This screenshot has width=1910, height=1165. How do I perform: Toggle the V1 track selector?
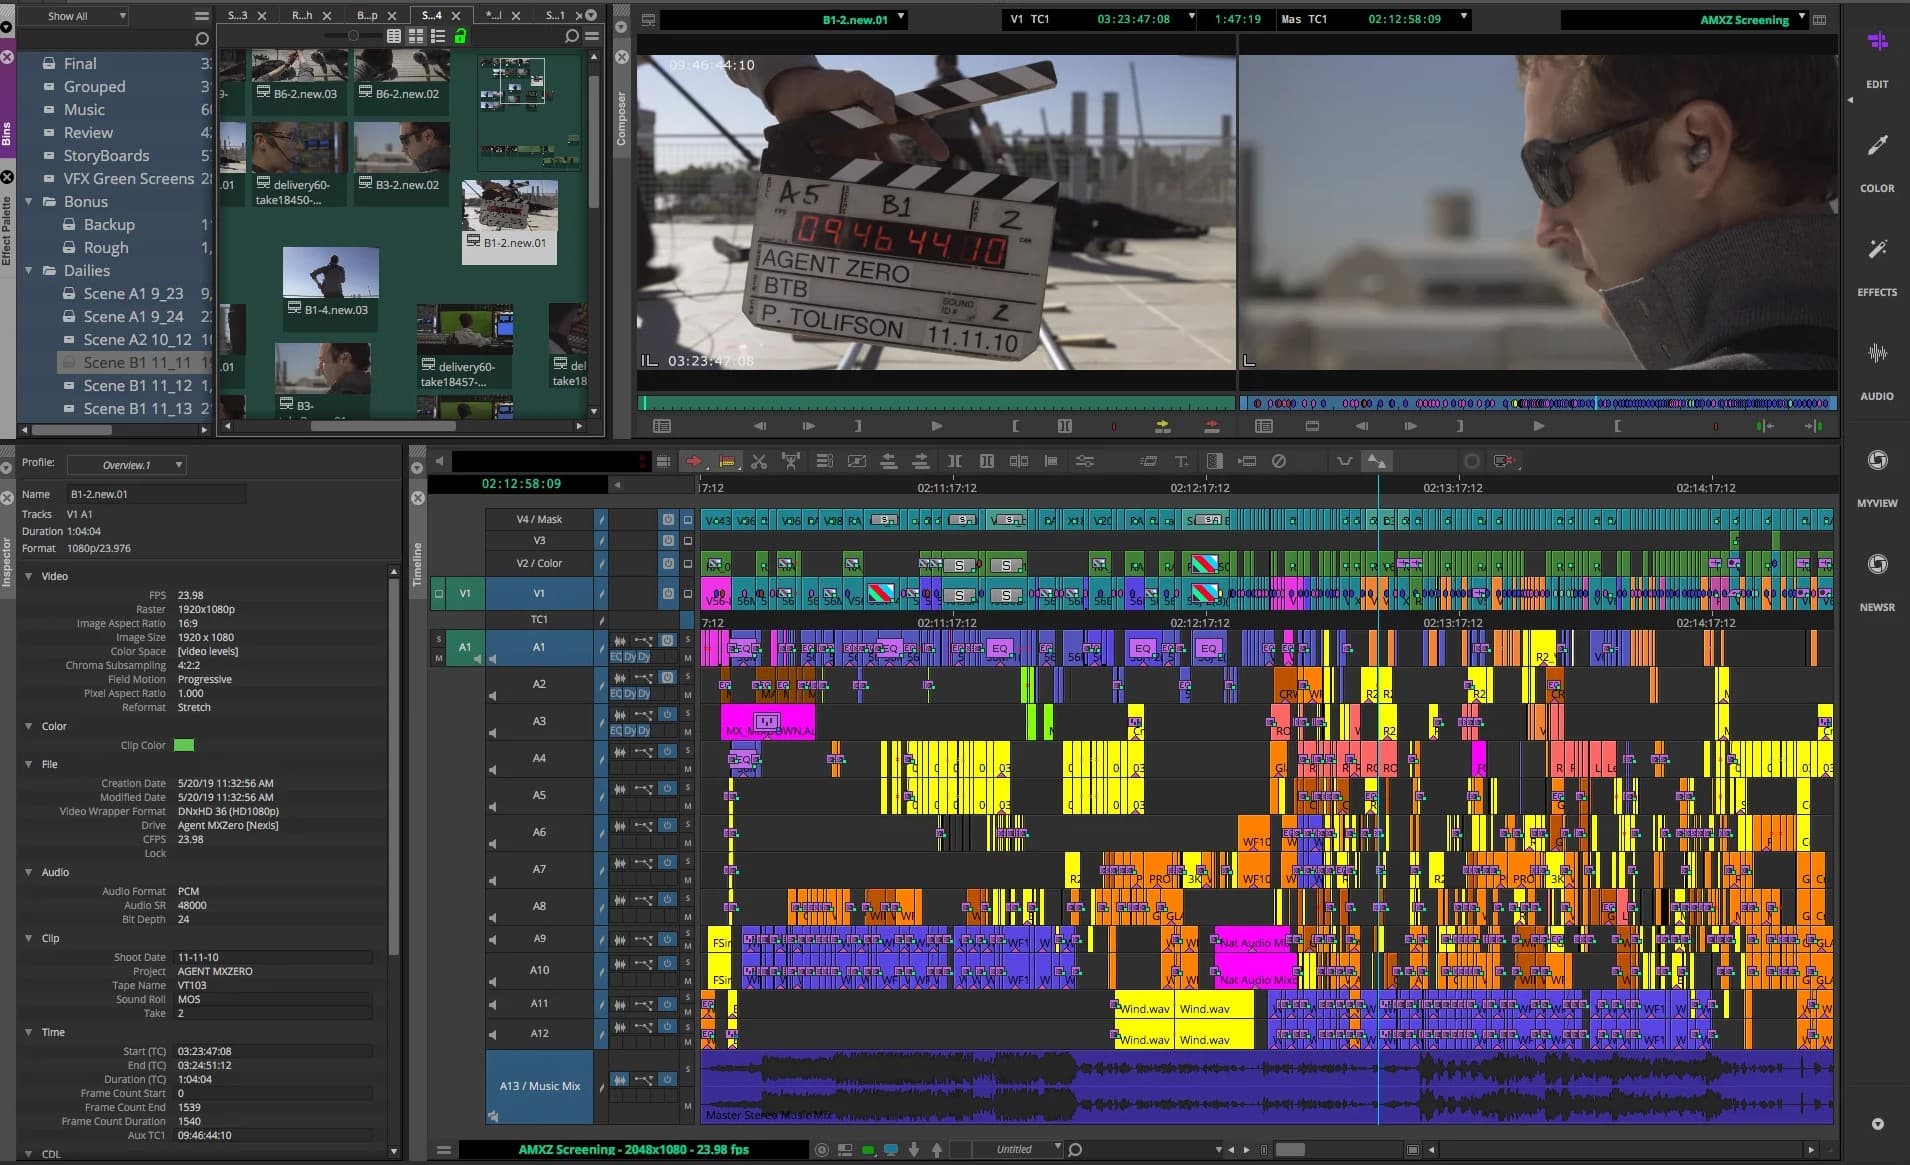(x=539, y=594)
